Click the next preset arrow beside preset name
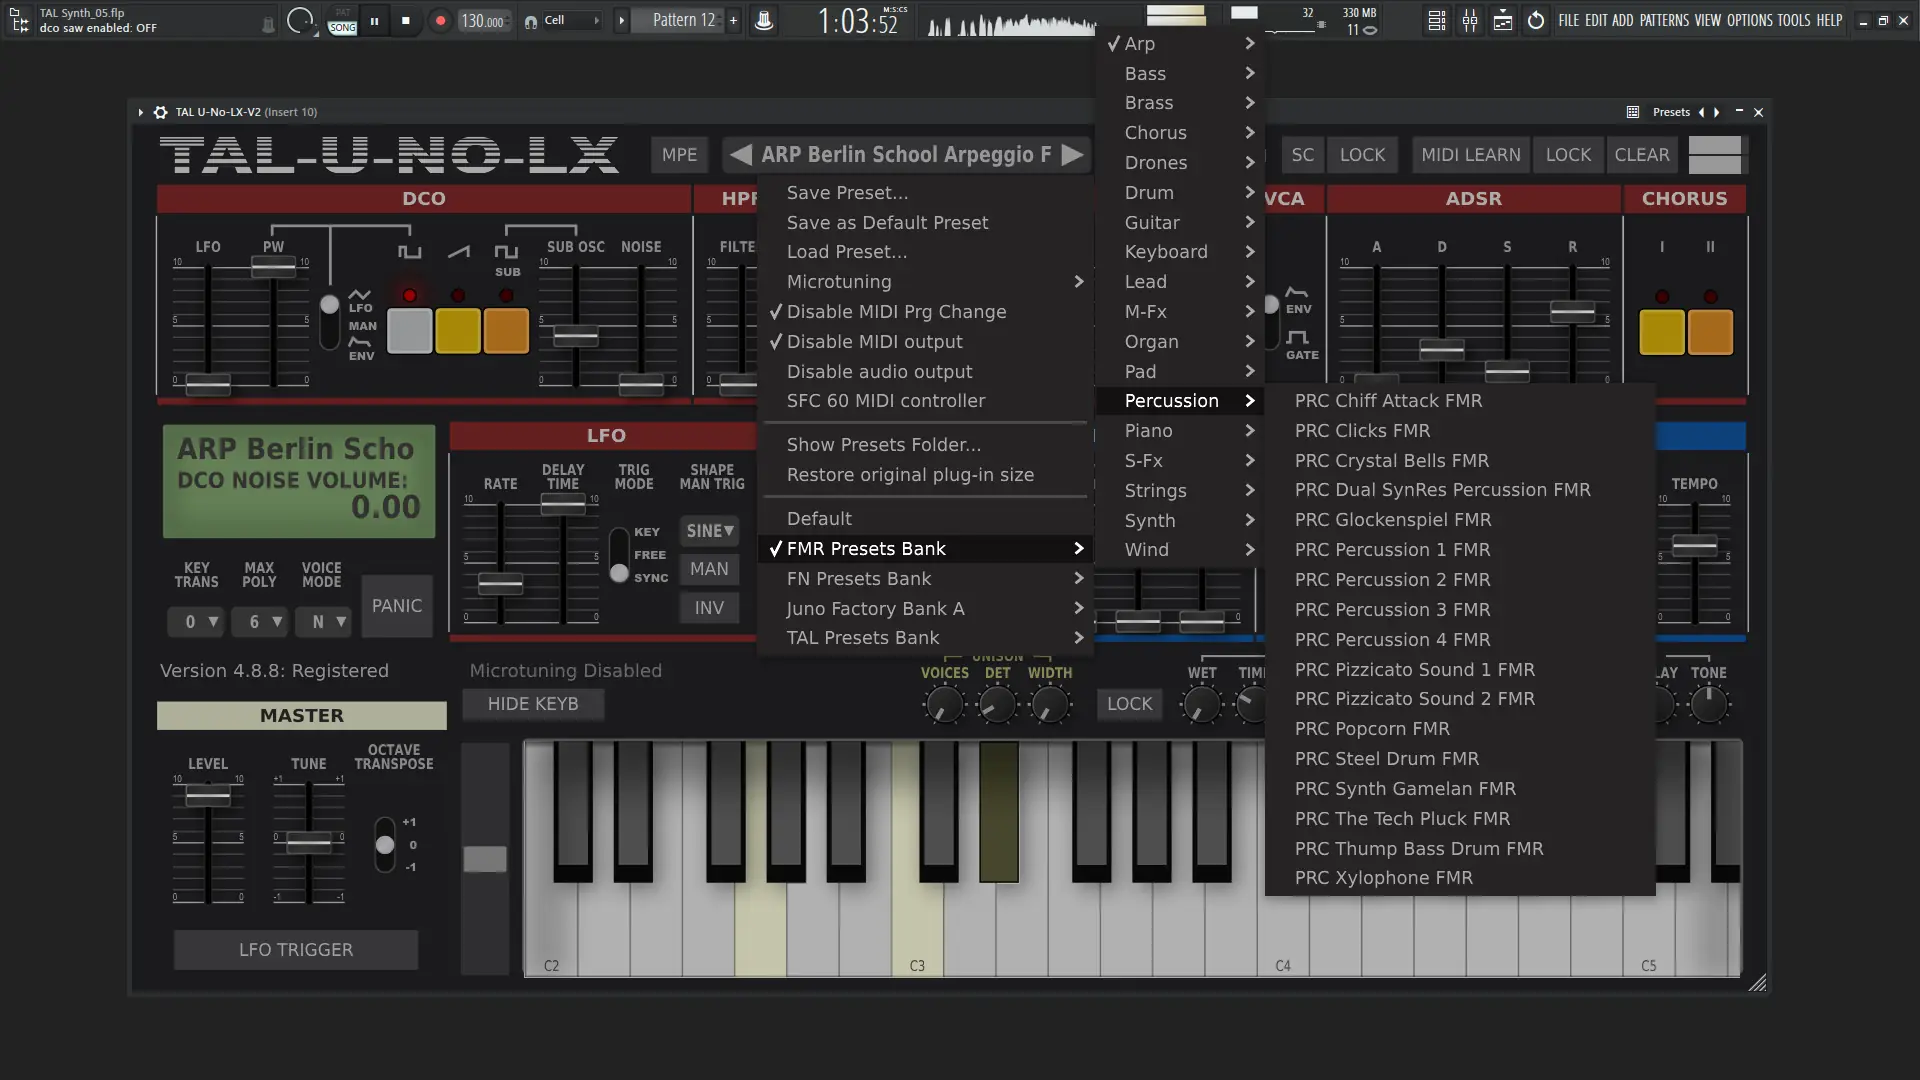Screen dimensions: 1920x1080 click(1072, 155)
